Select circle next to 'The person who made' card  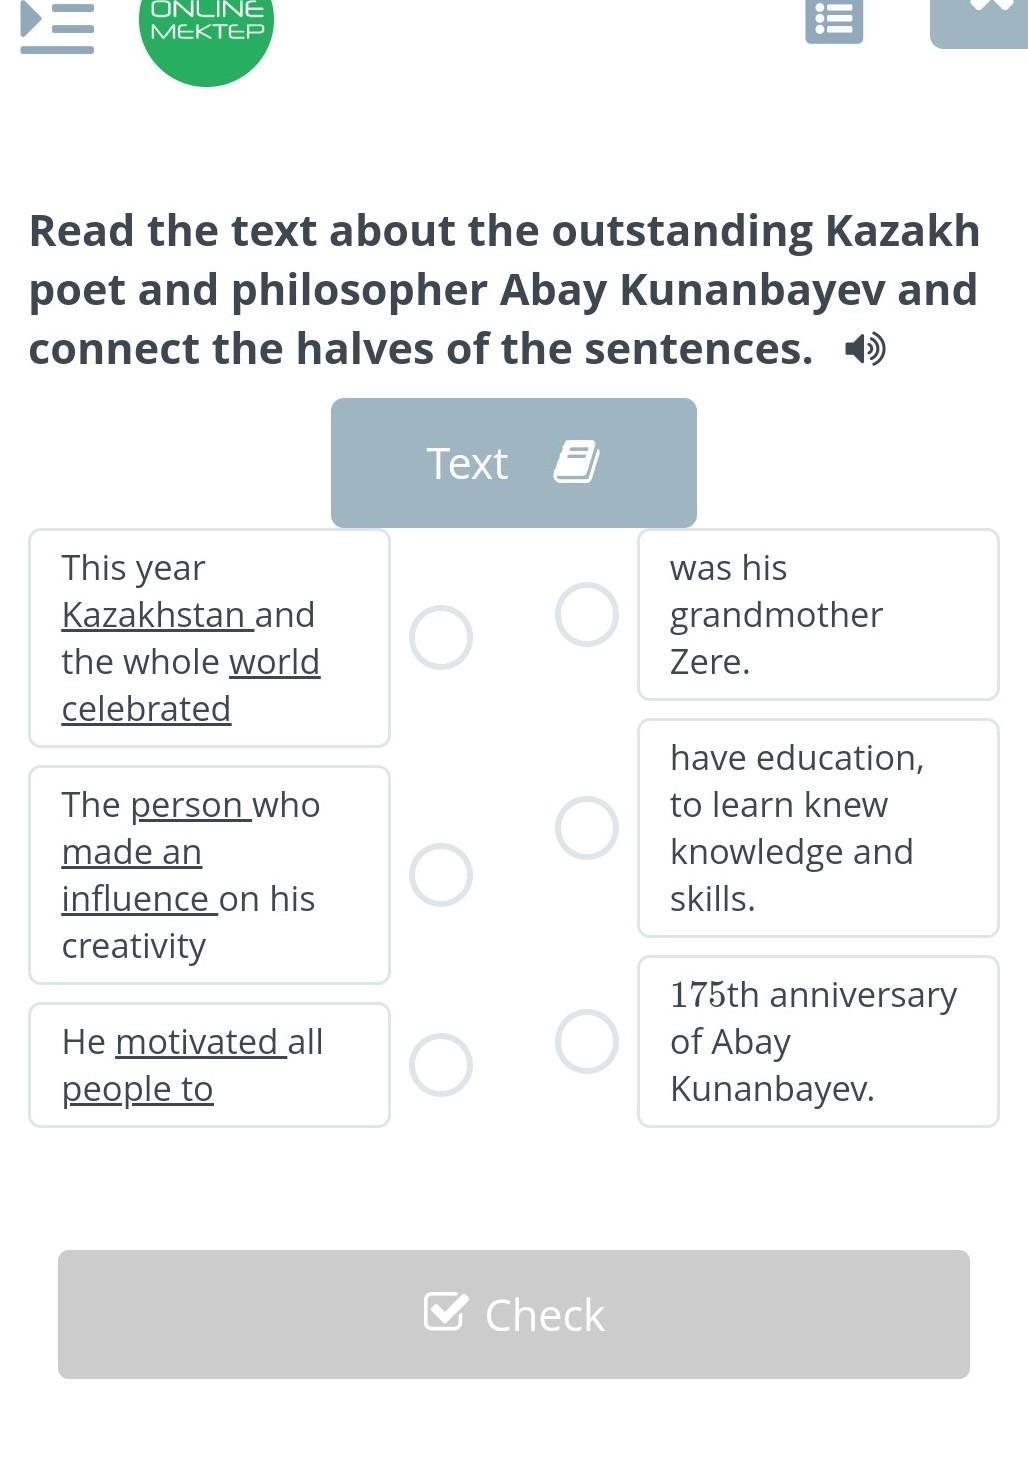tap(441, 875)
